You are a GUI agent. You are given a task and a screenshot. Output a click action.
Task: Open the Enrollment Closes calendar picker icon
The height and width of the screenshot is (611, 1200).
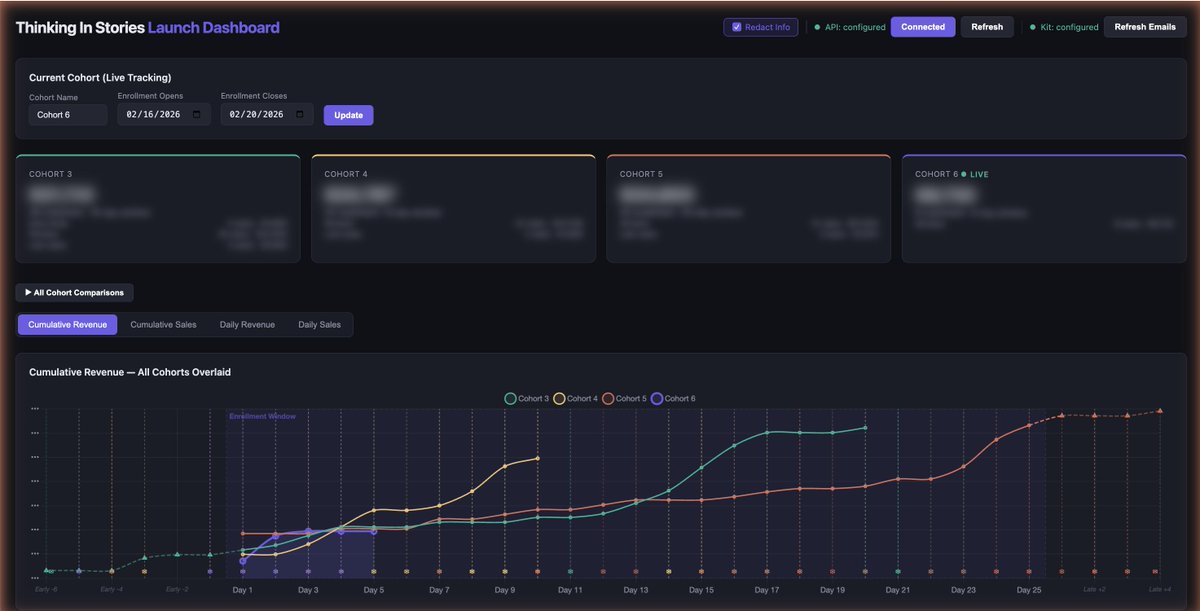(x=299, y=115)
